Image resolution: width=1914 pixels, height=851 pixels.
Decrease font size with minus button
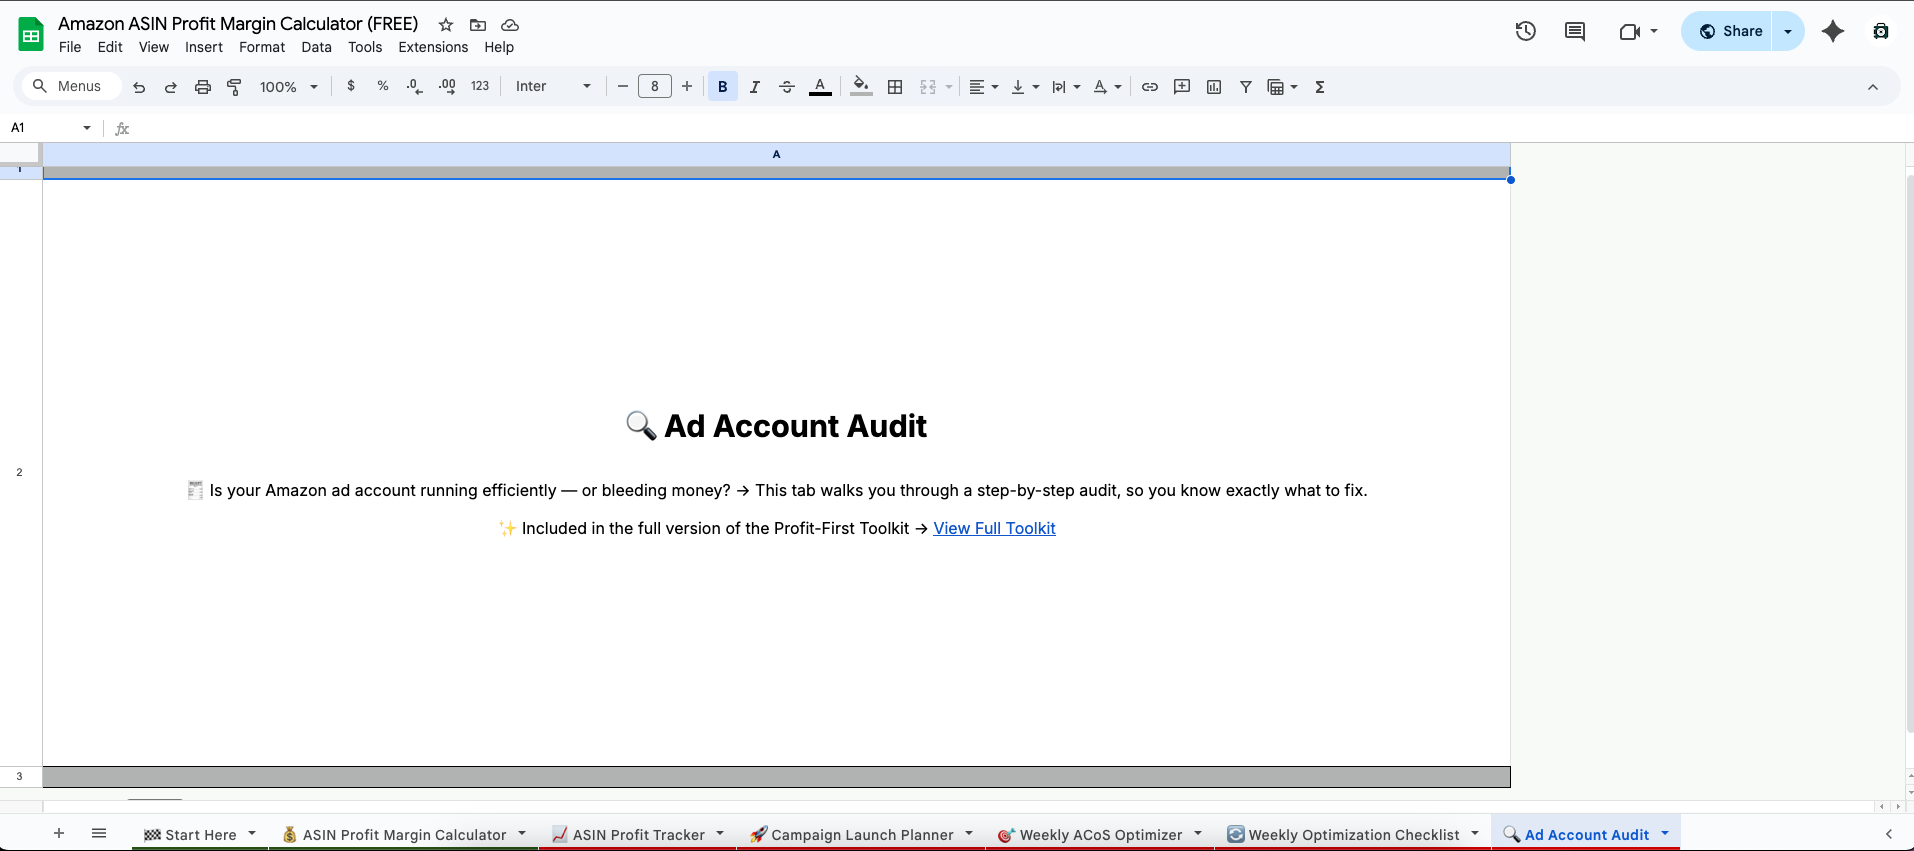click(623, 87)
